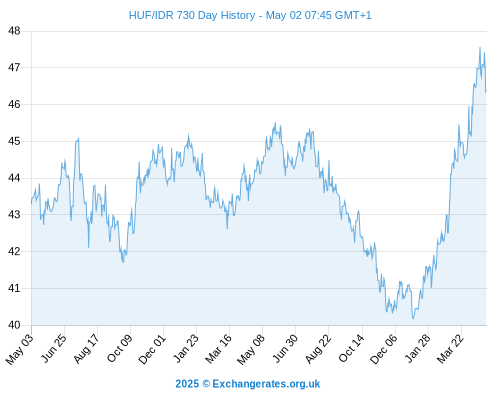Select the Dec 06 axis label
Image resolution: width=495 pixels, height=400 pixels.
point(384,349)
